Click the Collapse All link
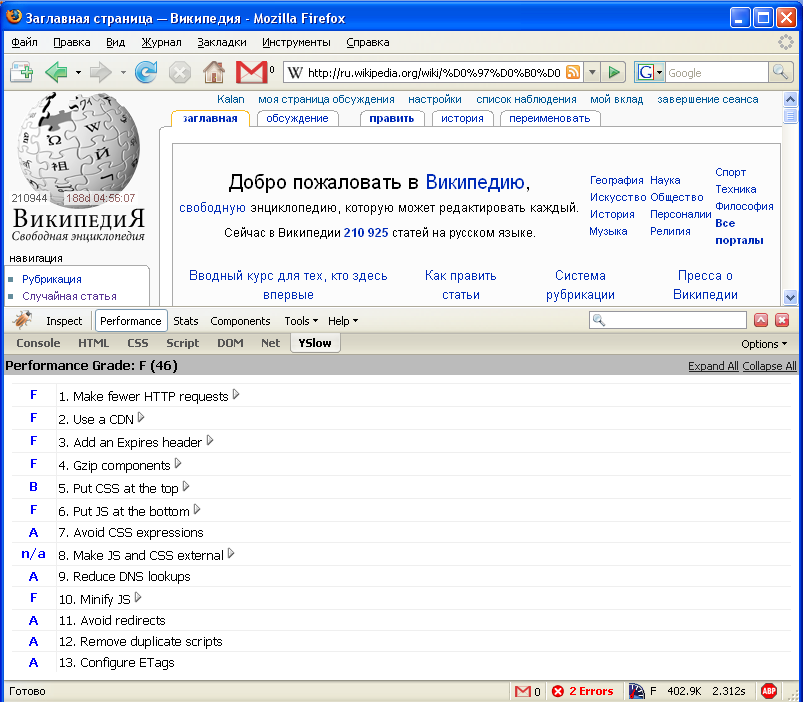Viewport: 803px width, 702px height. (769, 366)
